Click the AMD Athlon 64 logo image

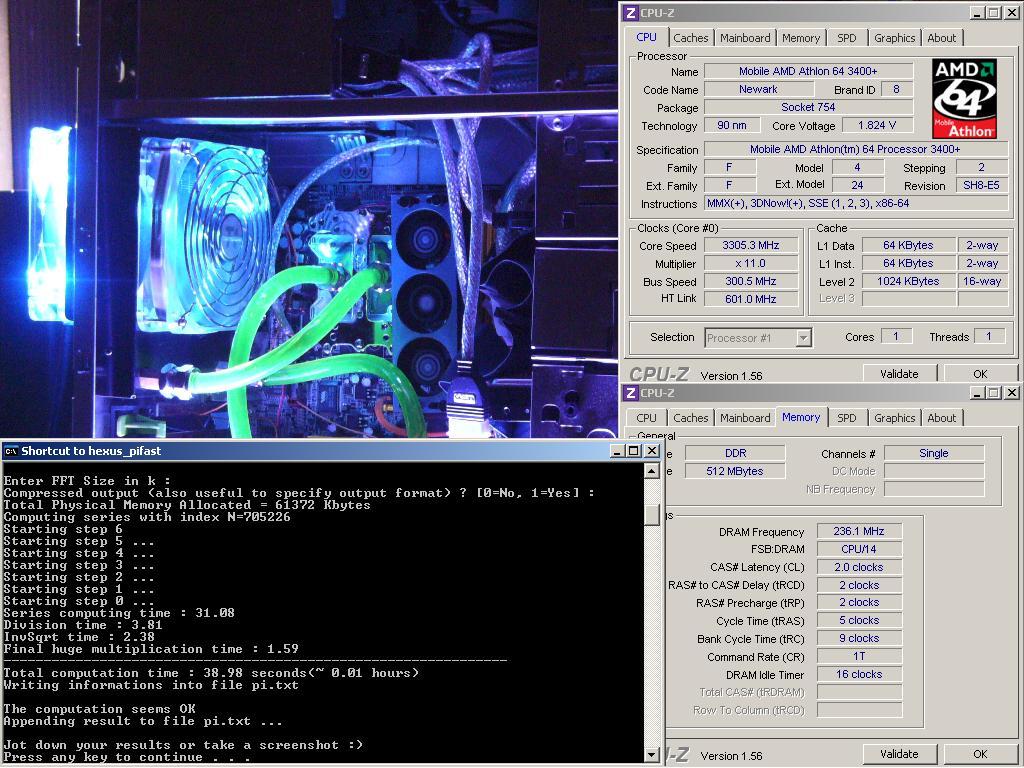964,99
